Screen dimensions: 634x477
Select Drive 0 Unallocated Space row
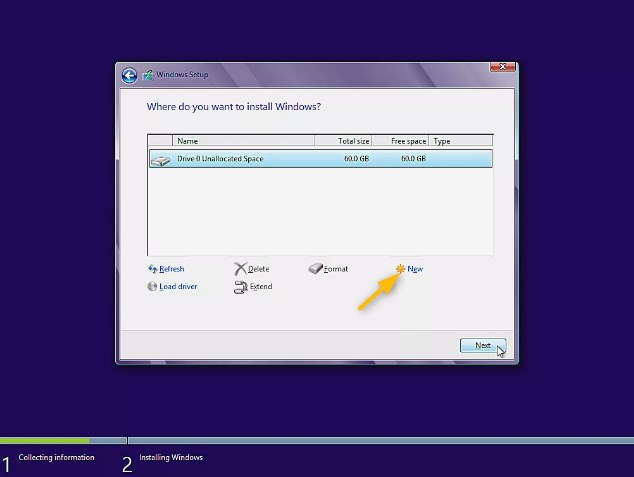point(321,158)
